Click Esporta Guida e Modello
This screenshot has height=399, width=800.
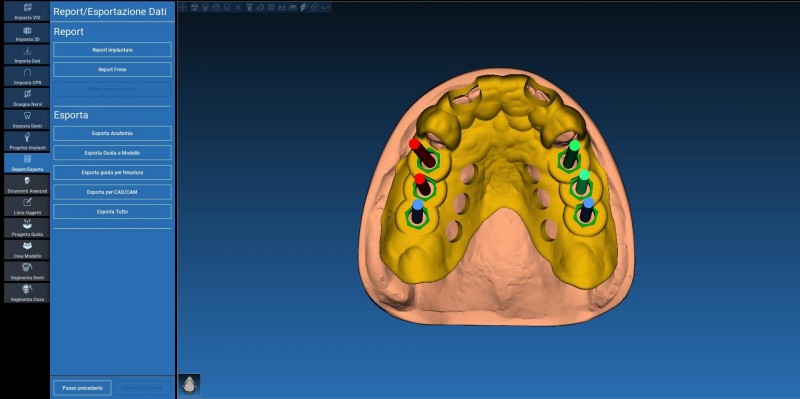pos(112,153)
